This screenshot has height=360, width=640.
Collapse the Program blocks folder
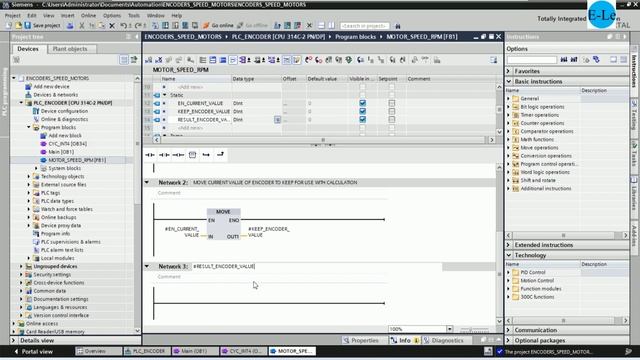[x=29, y=127]
